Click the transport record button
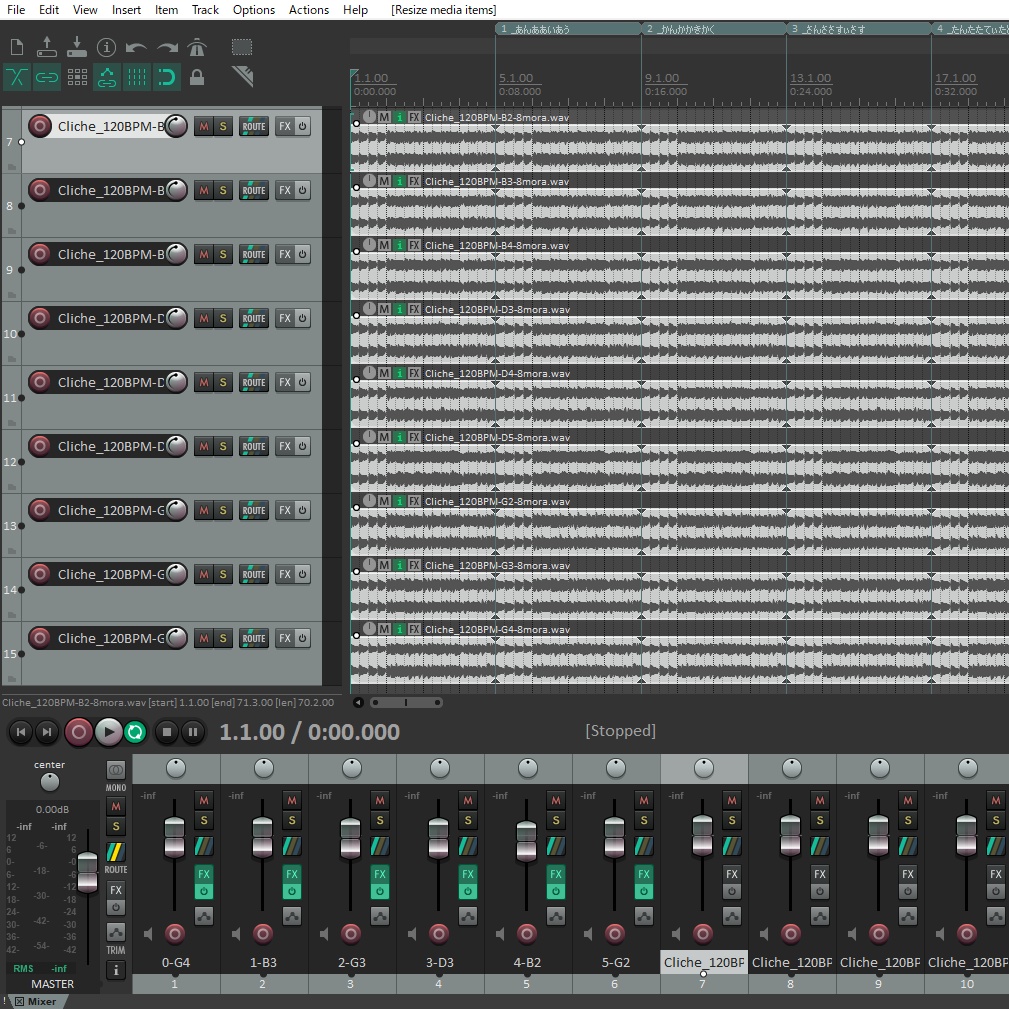Viewport: 1009px width, 1009px height. (x=79, y=732)
